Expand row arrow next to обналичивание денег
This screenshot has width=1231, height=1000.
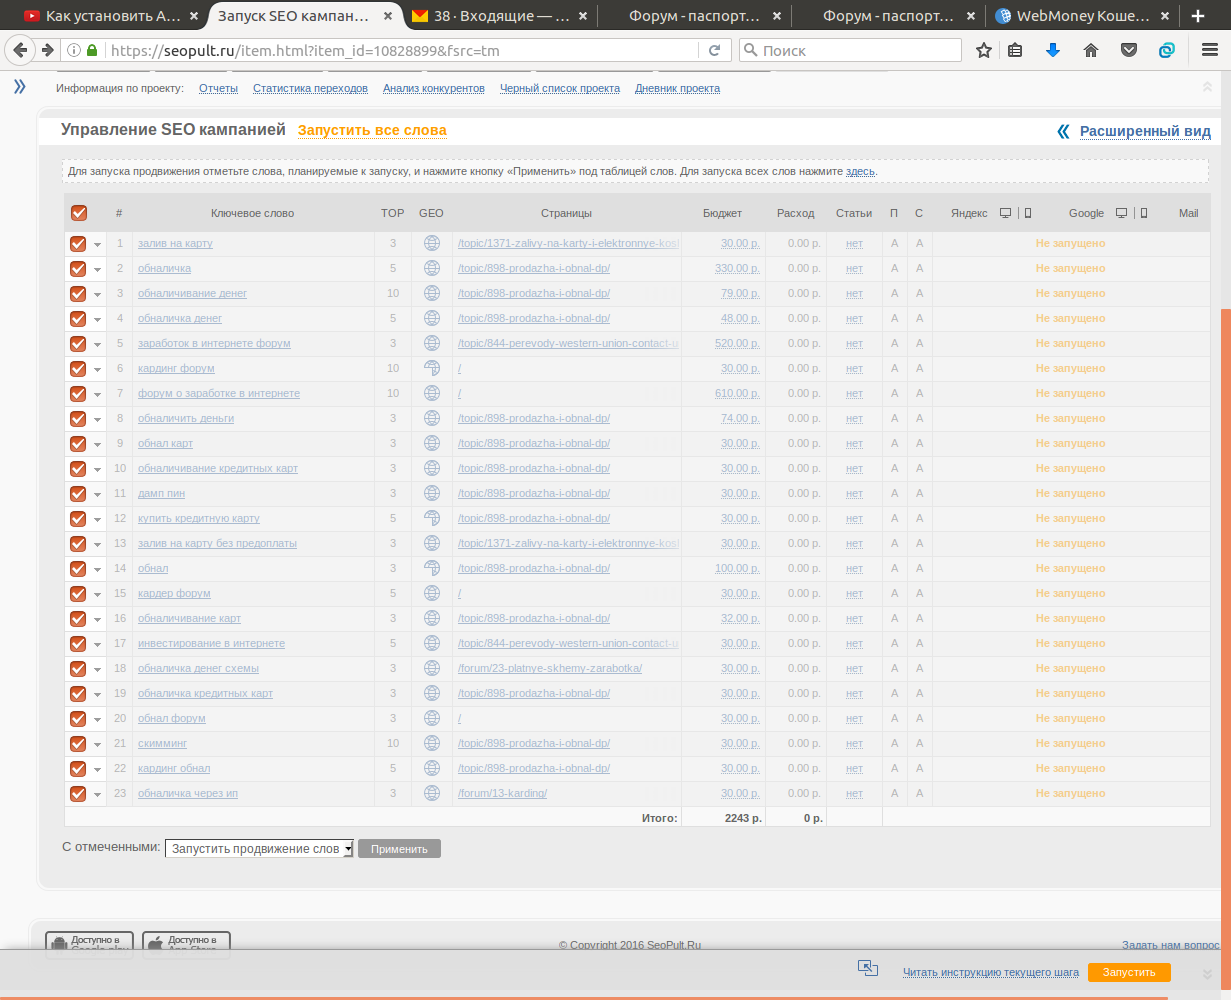pyautogui.click(x=97, y=294)
